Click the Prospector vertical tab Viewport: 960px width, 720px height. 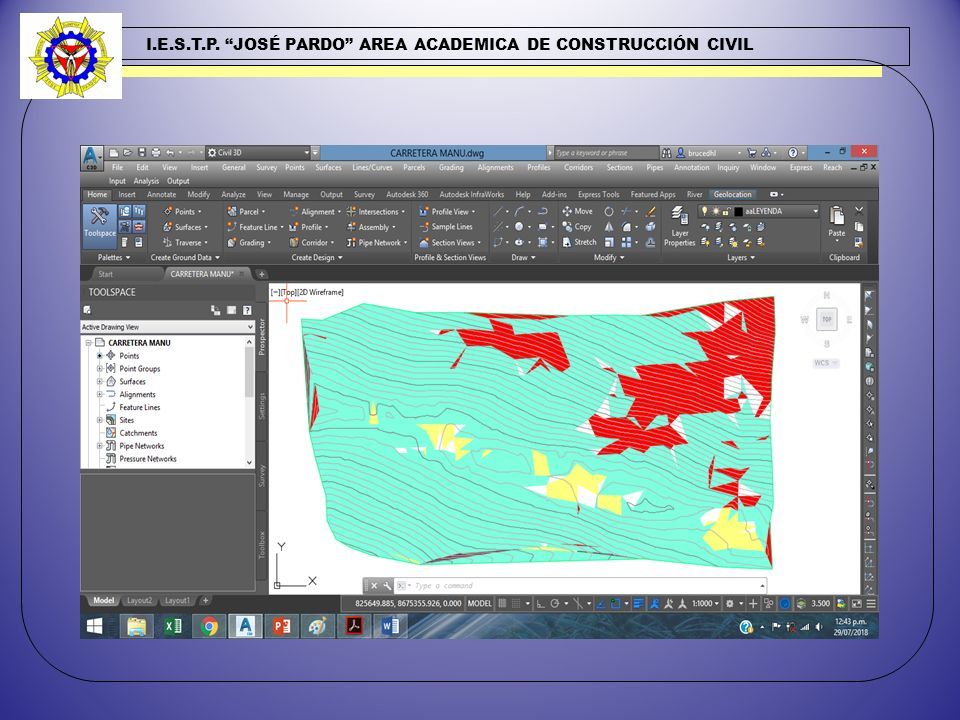click(261, 337)
